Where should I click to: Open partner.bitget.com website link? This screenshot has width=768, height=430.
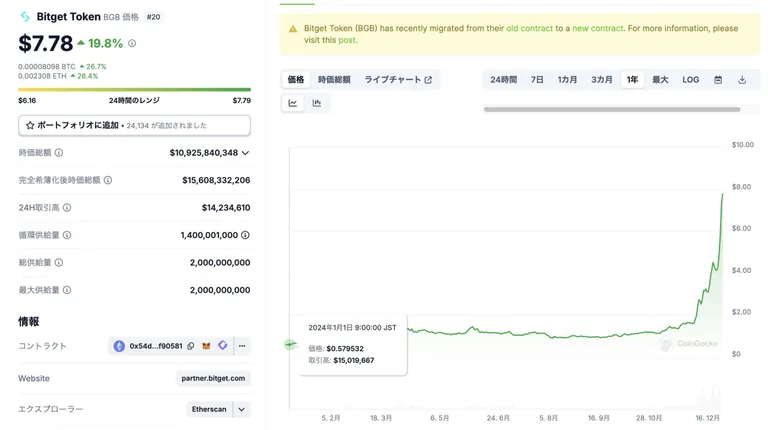213,378
